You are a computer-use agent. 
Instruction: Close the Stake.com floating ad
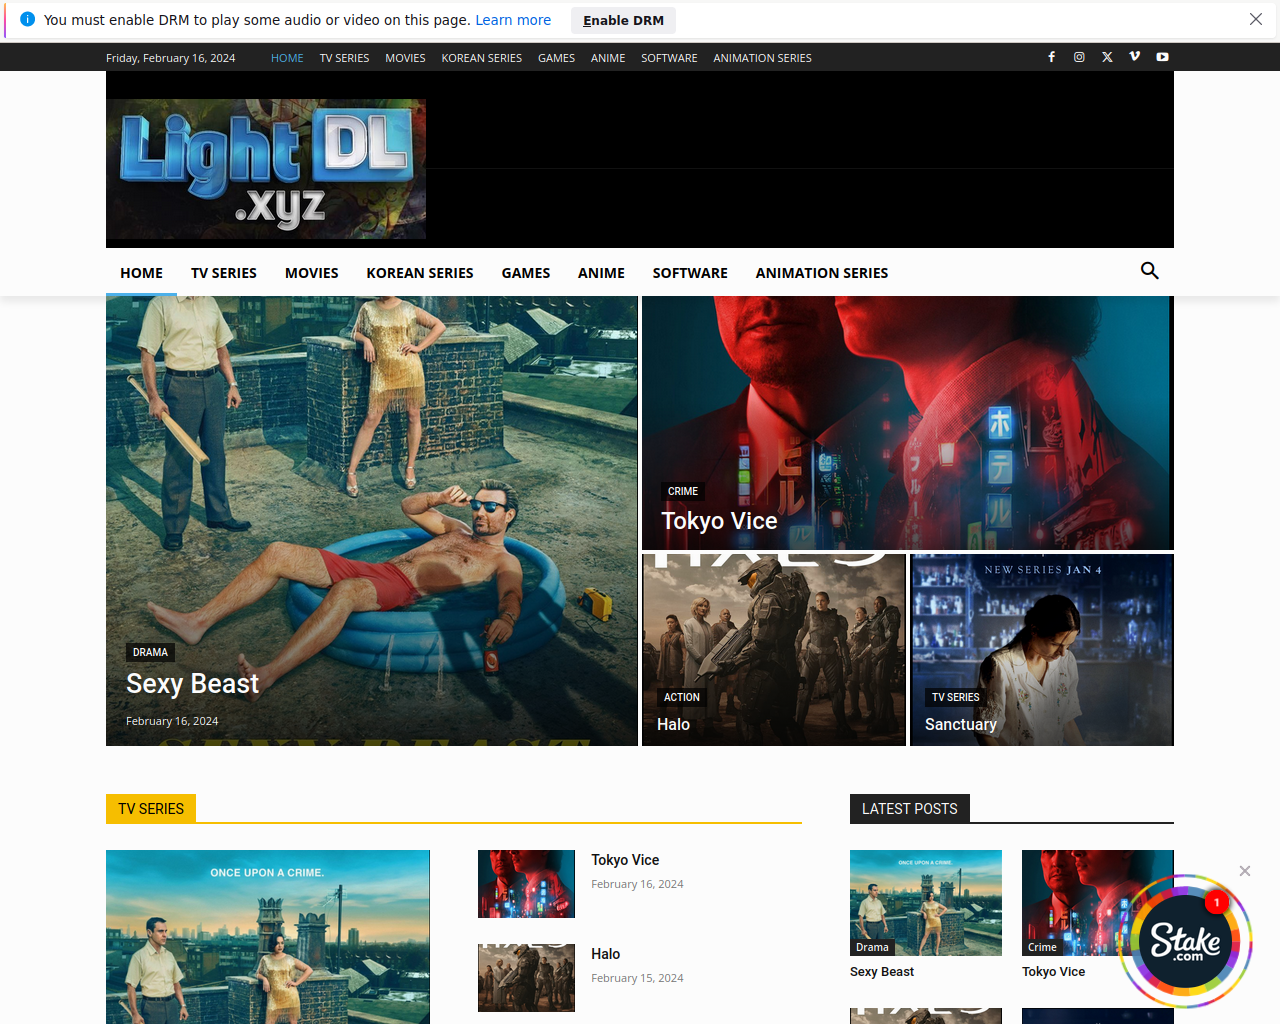(1245, 871)
